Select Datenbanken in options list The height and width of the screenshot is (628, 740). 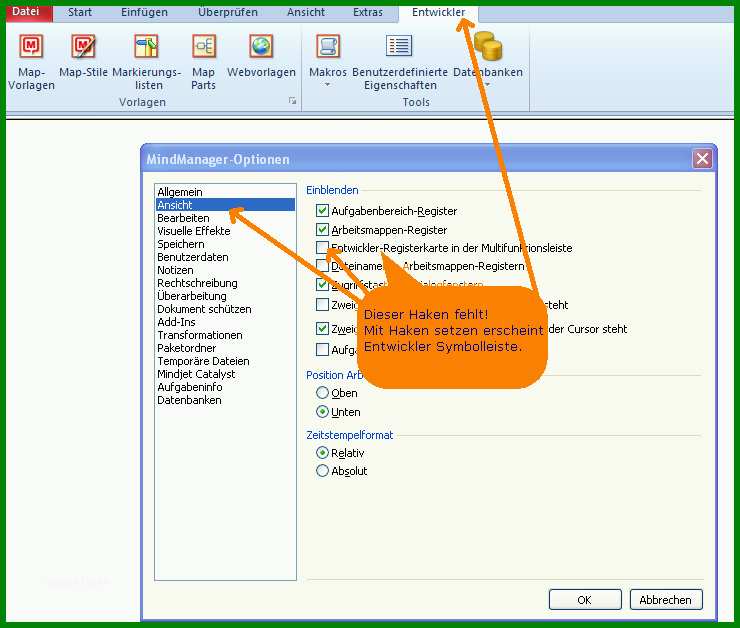(226, 400)
